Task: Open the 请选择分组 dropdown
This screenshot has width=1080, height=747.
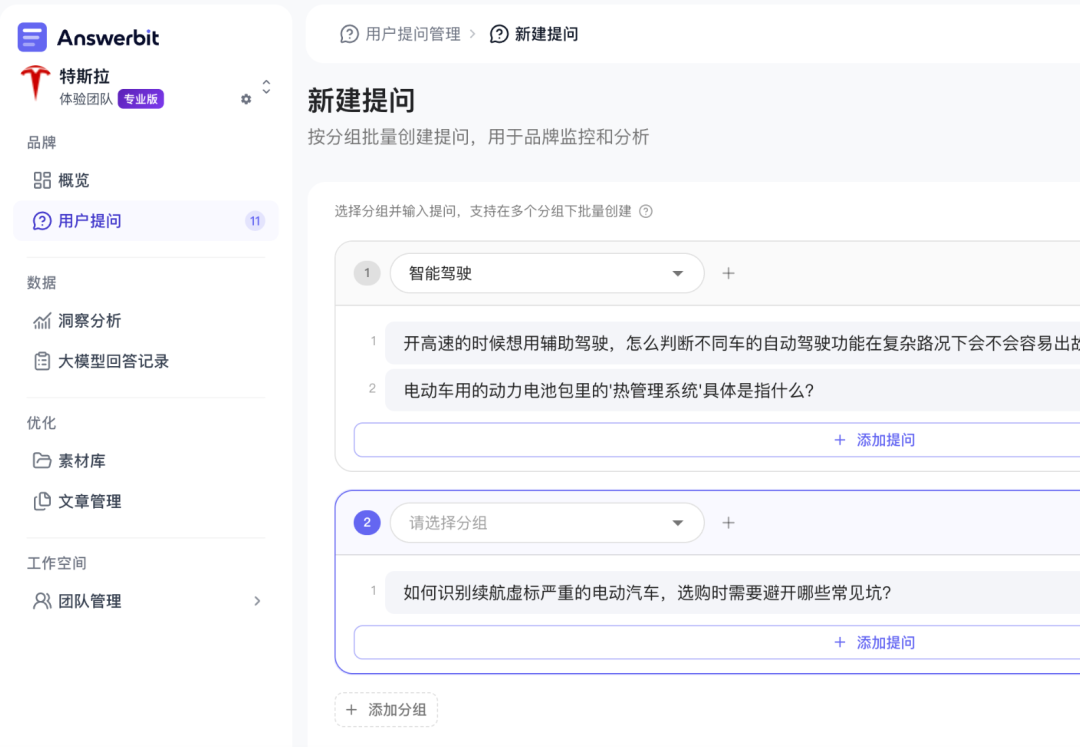Action: [x=547, y=523]
